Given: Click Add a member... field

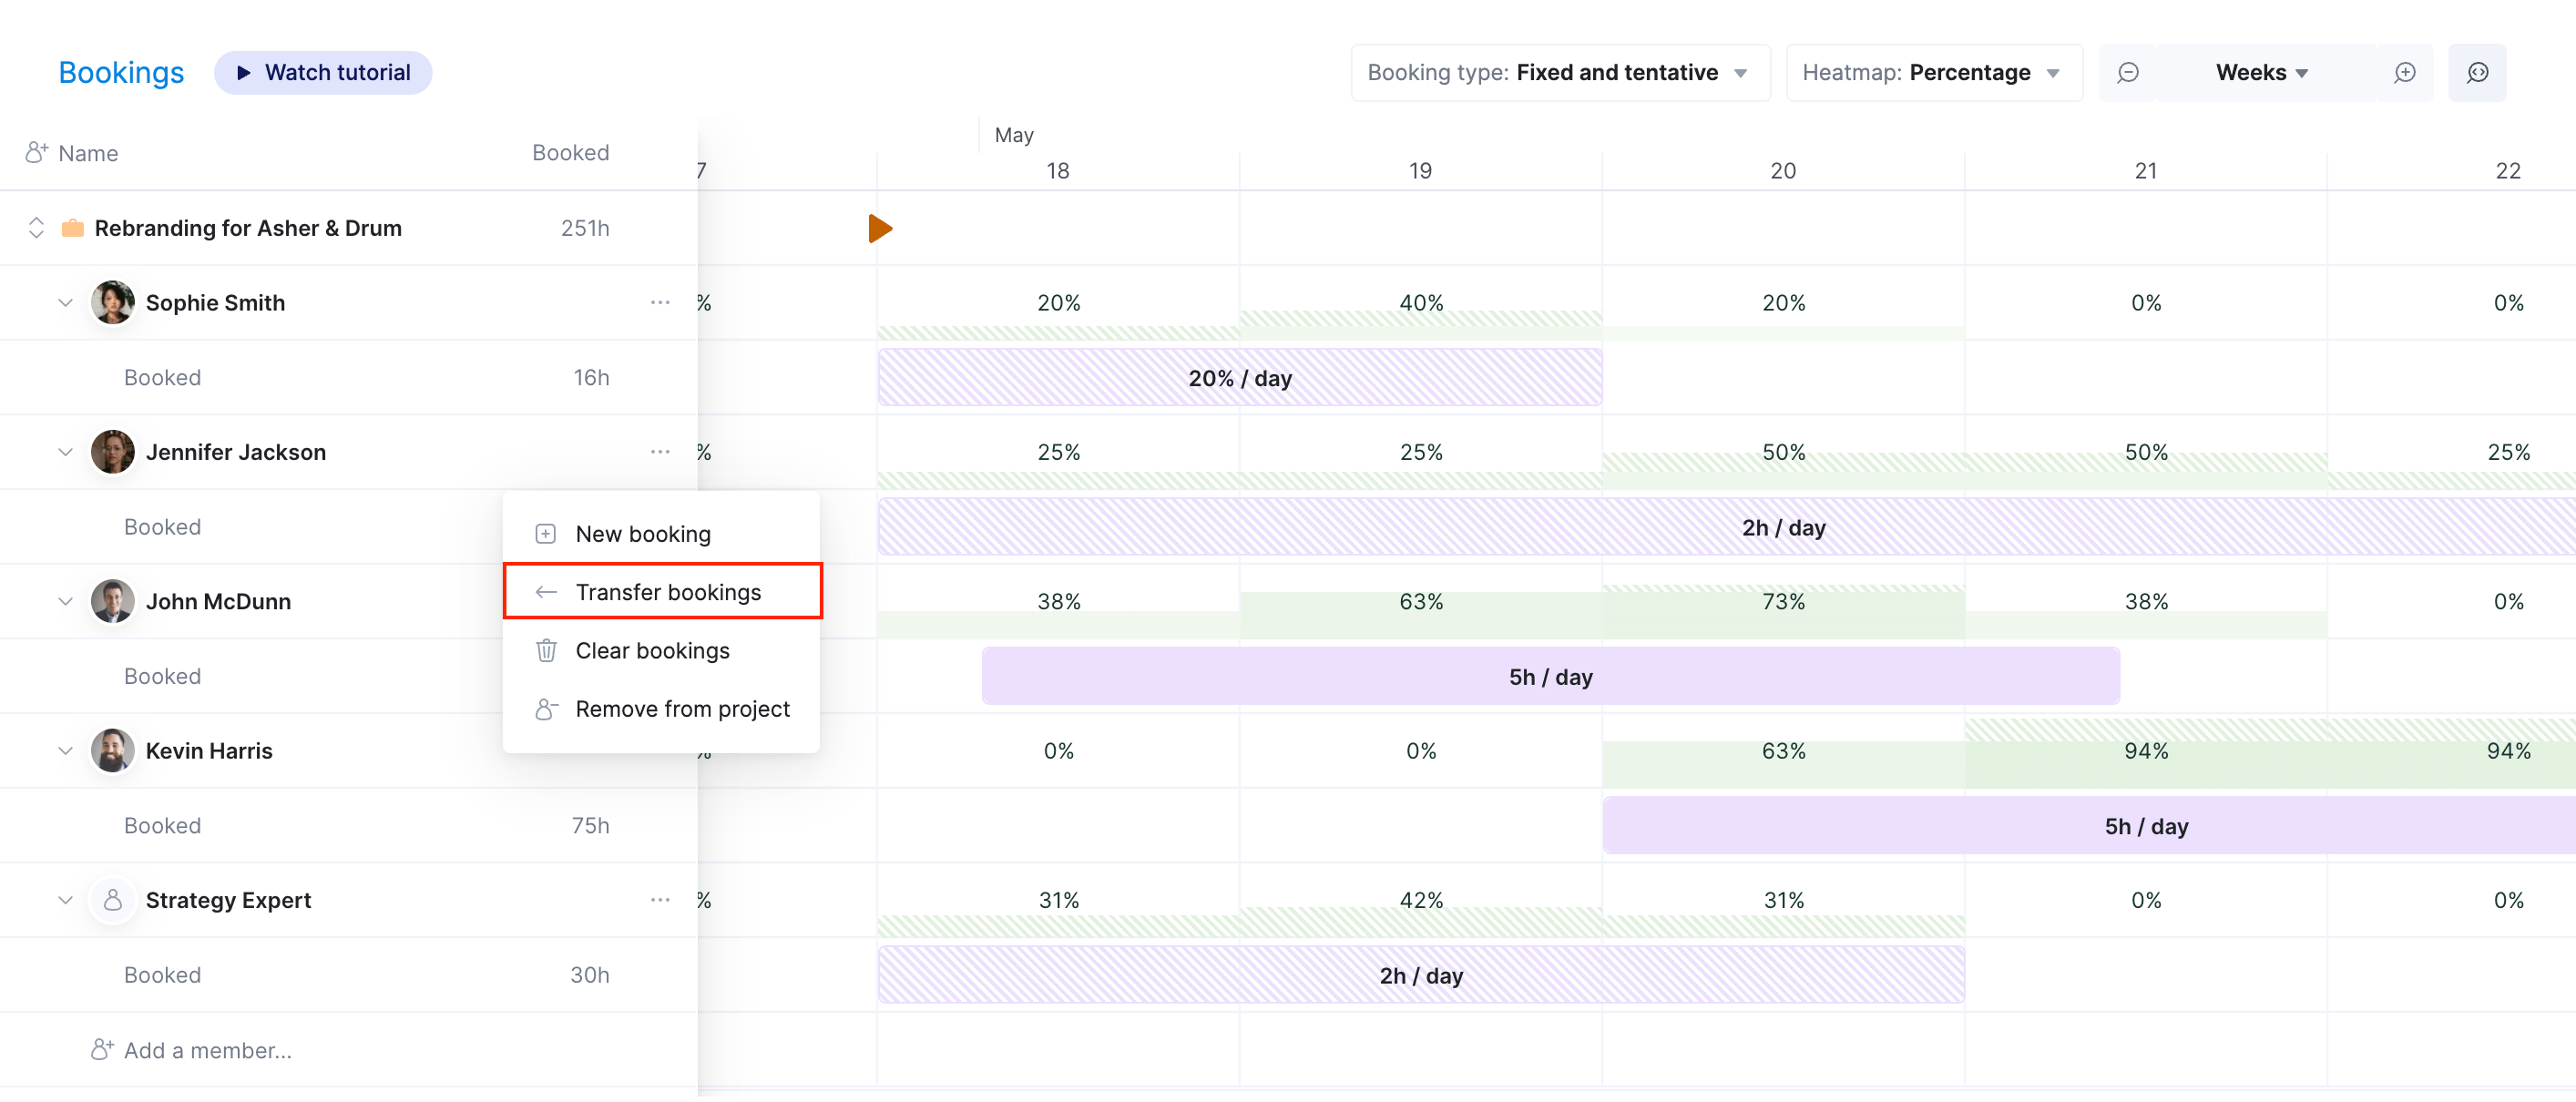Looking at the screenshot, I should [x=208, y=1050].
